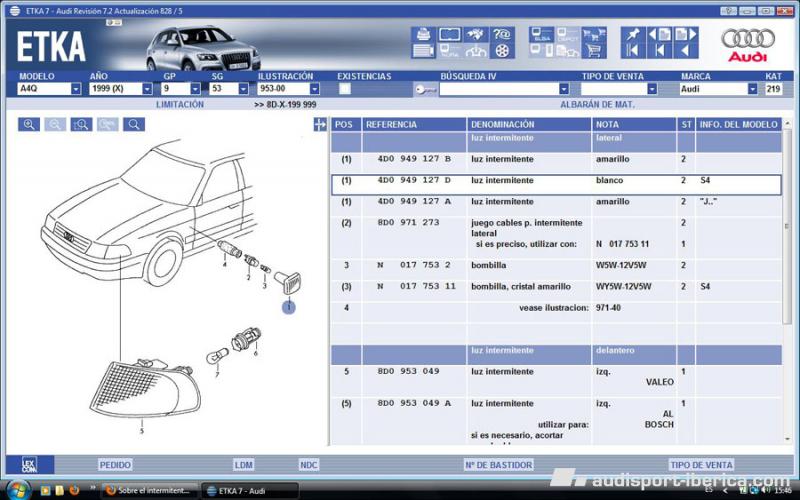Click the LexCom logo at bottom left
This screenshot has height=500, width=800.
(30, 465)
